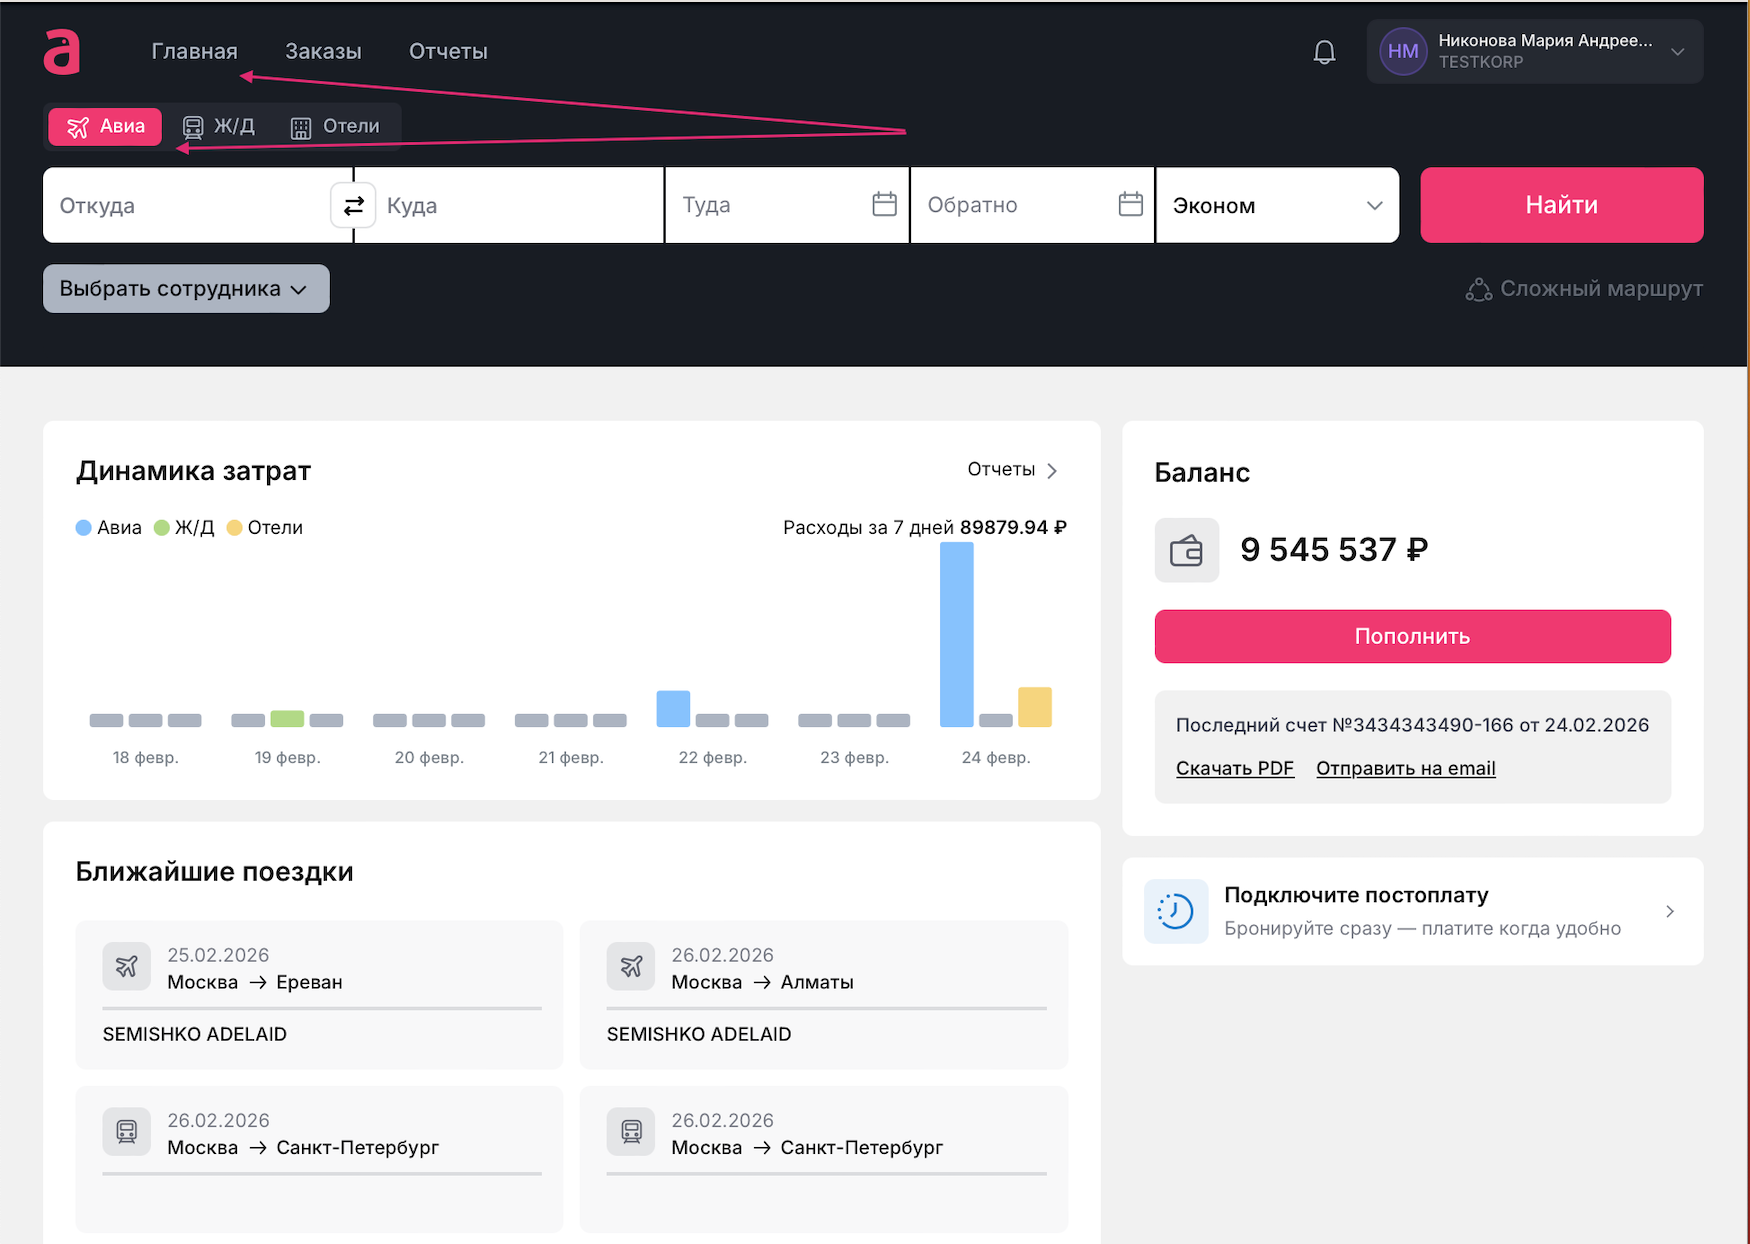Open Выбрать сотрудника dropdown

tap(186, 289)
